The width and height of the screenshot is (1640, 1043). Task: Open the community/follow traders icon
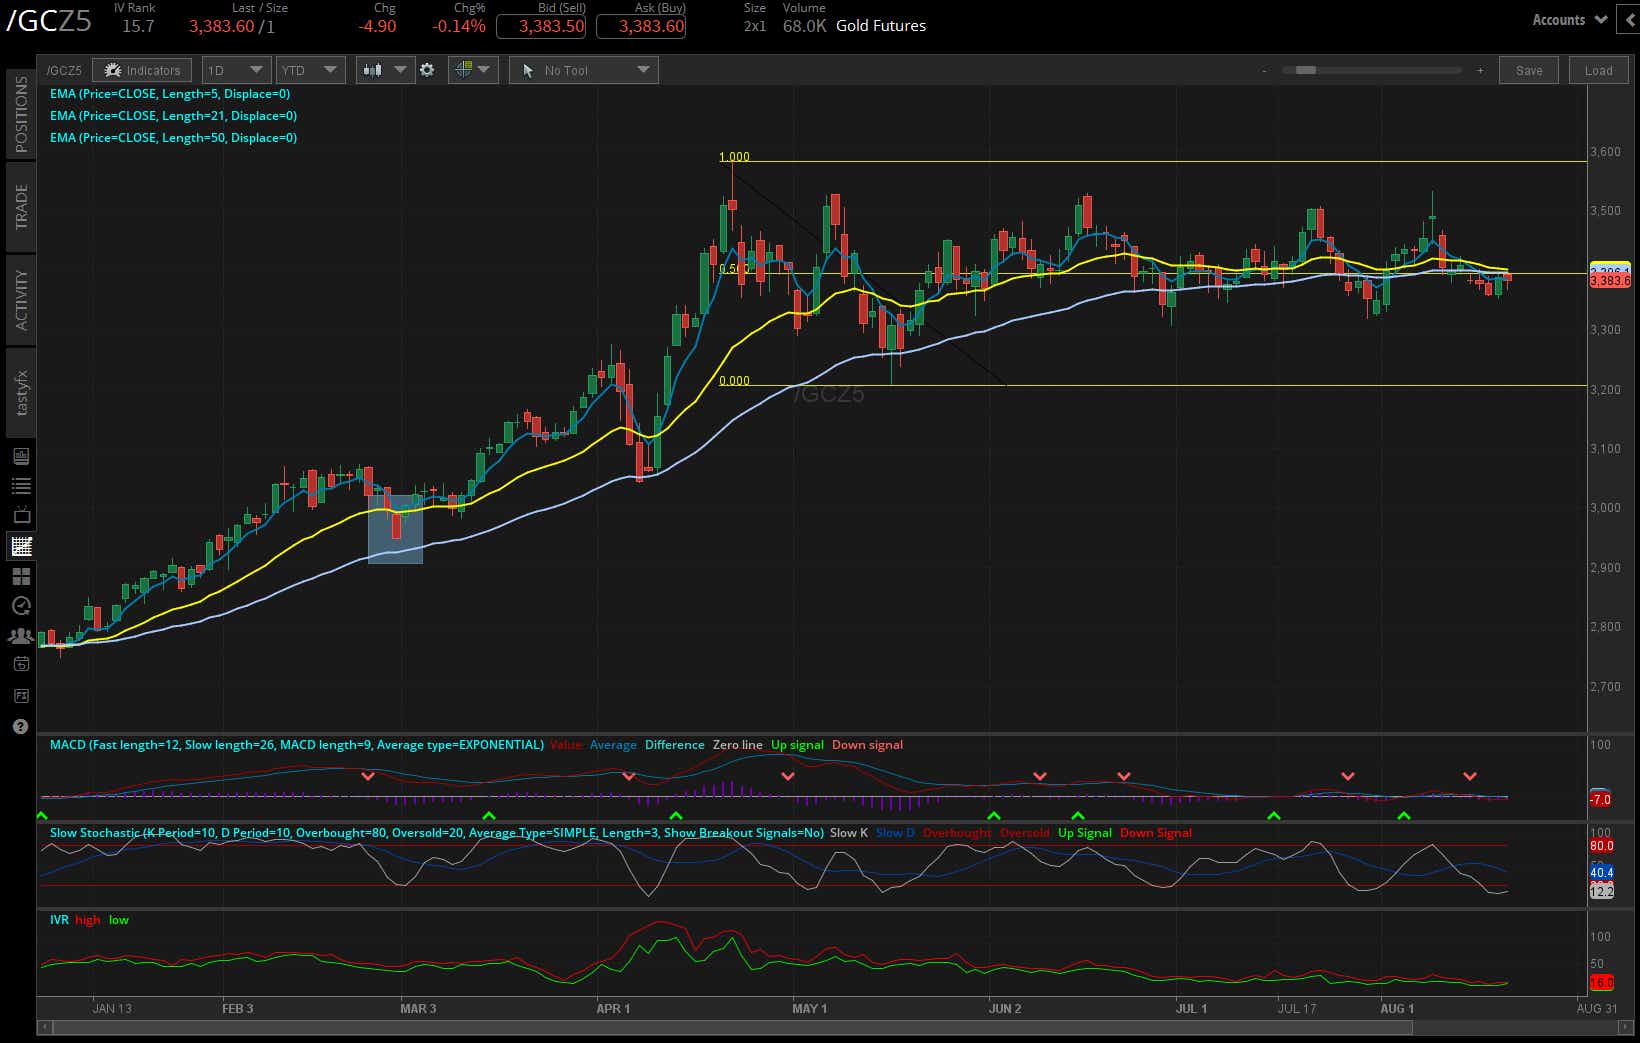(20, 635)
